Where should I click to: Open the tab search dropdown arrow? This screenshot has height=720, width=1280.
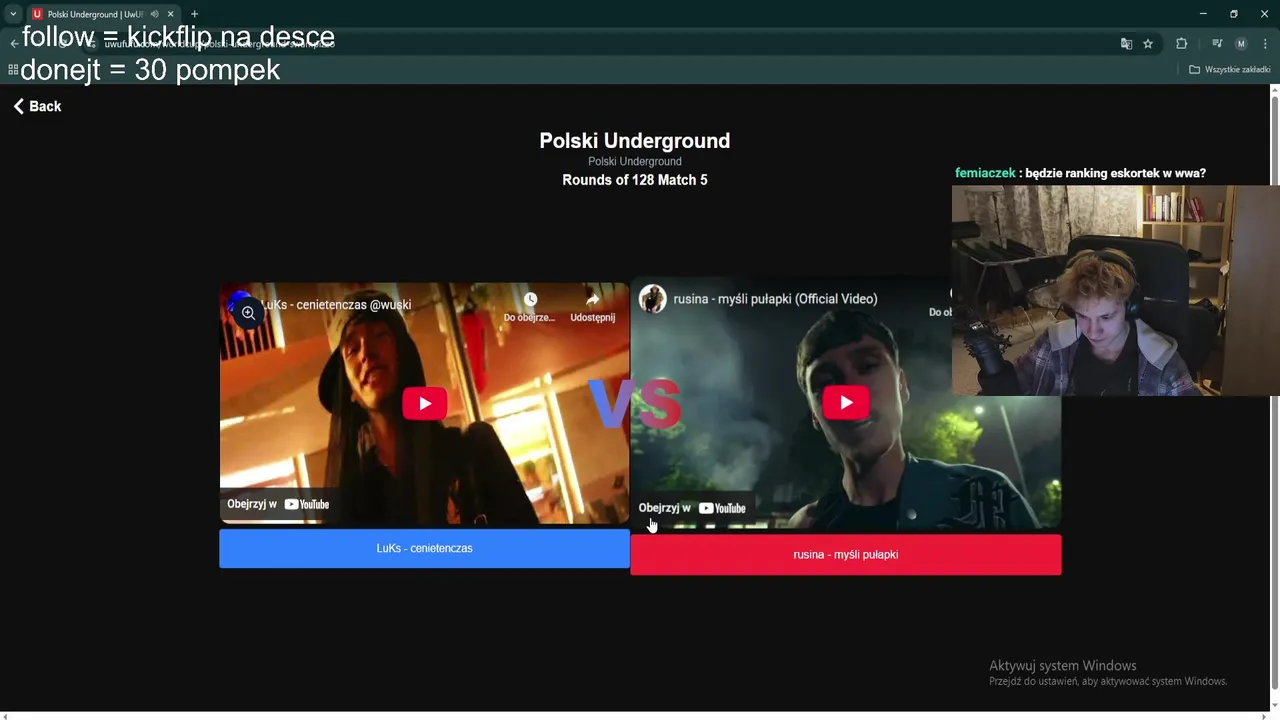click(13, 14)
